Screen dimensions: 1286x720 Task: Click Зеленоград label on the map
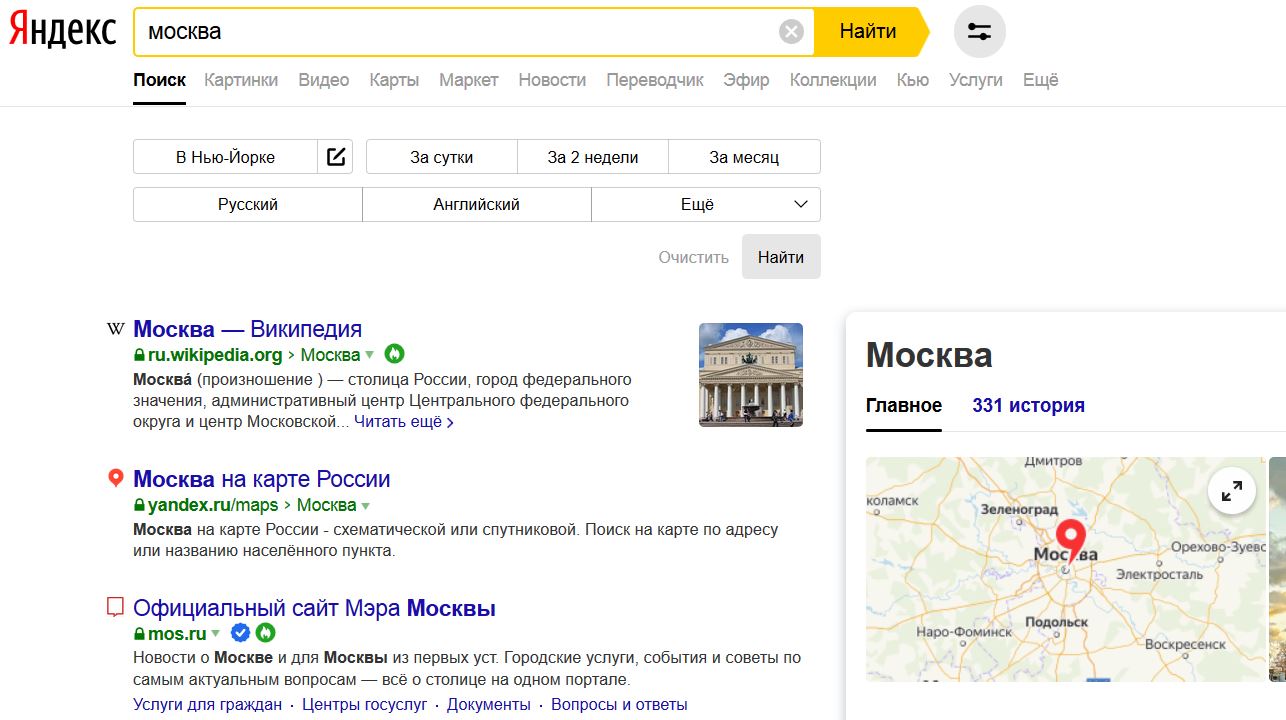pyautogui.click(x=1018, y=509)
